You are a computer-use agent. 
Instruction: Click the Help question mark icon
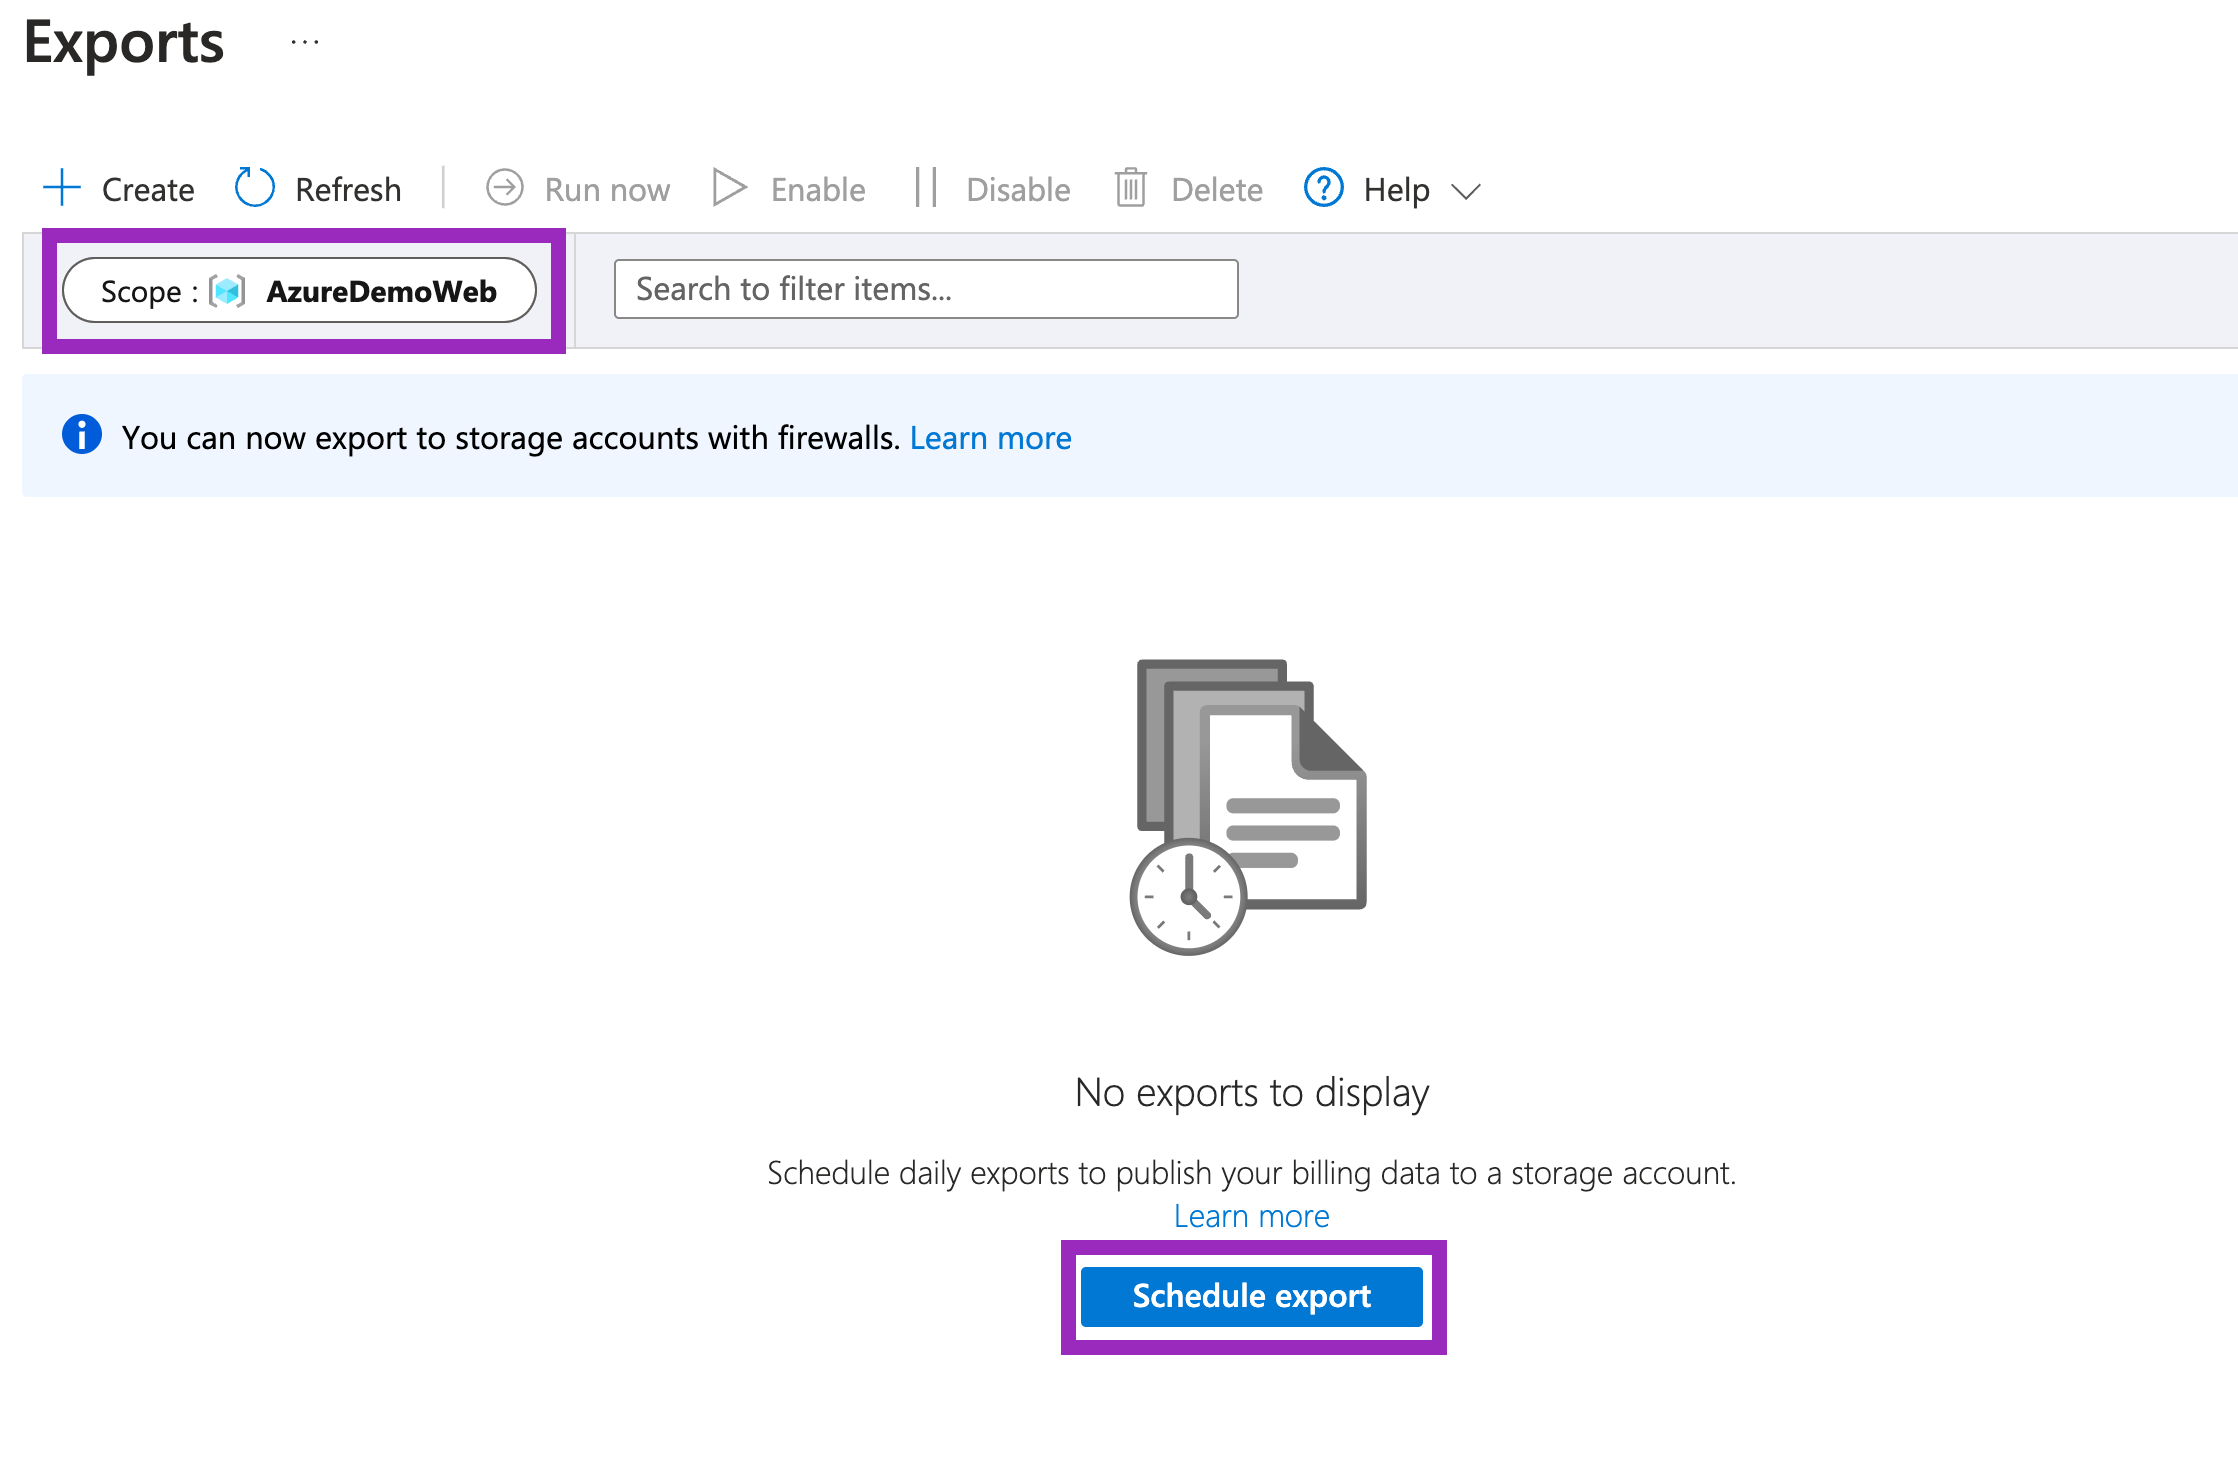coord(1323,188)
